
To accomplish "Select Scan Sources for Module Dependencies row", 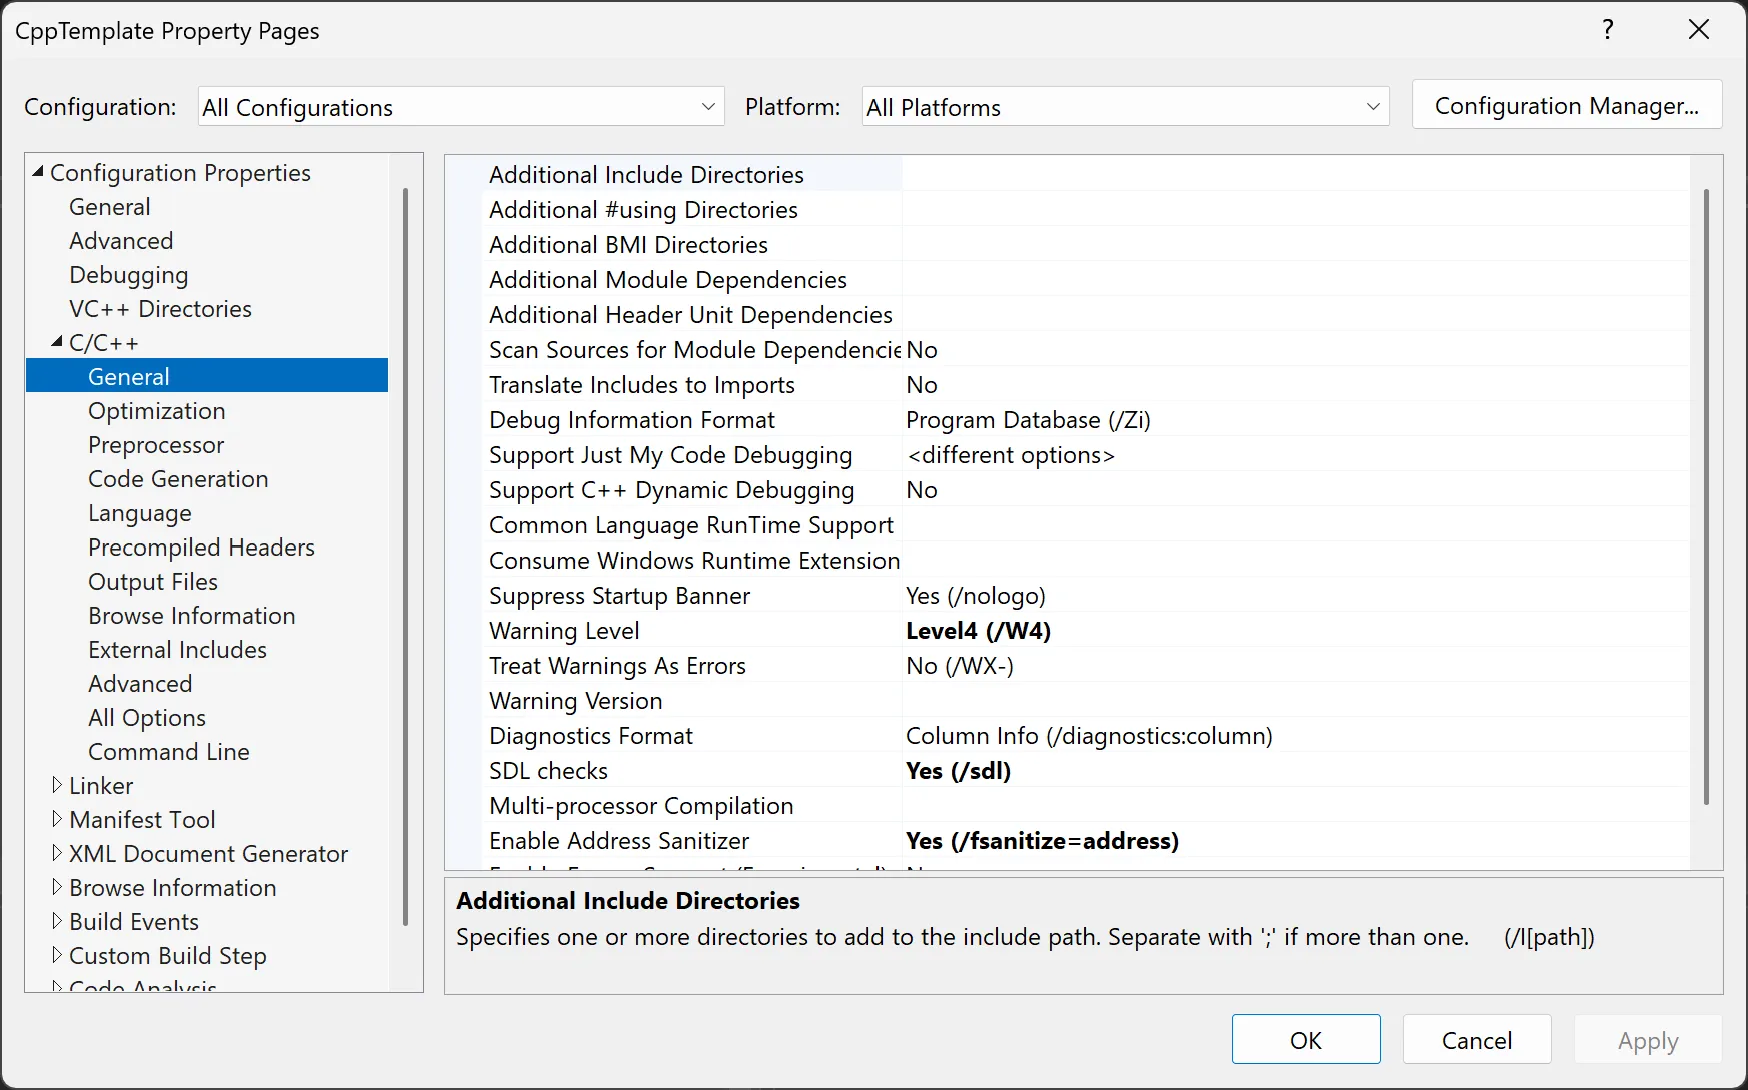I will tap(1085, 349).
